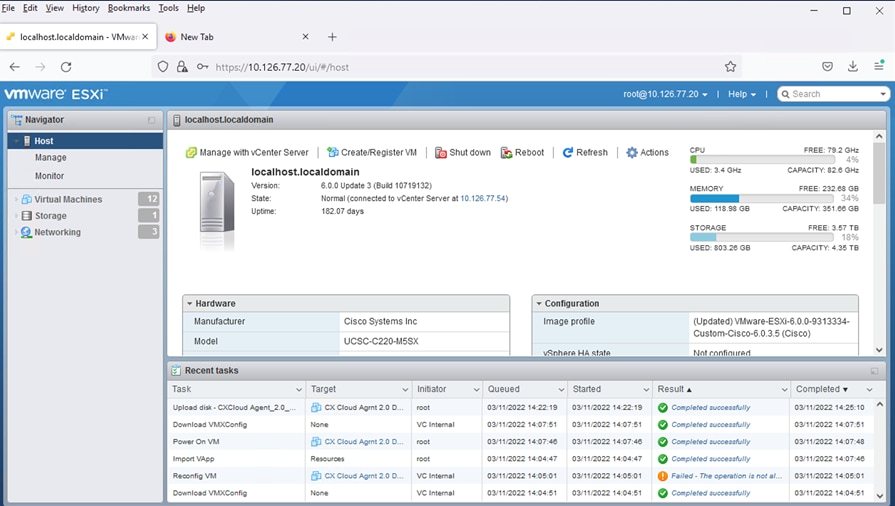The width and height of the screenshot is (895, 506).
Task: Open the Tools menu
Action: [x=168, y=8]
